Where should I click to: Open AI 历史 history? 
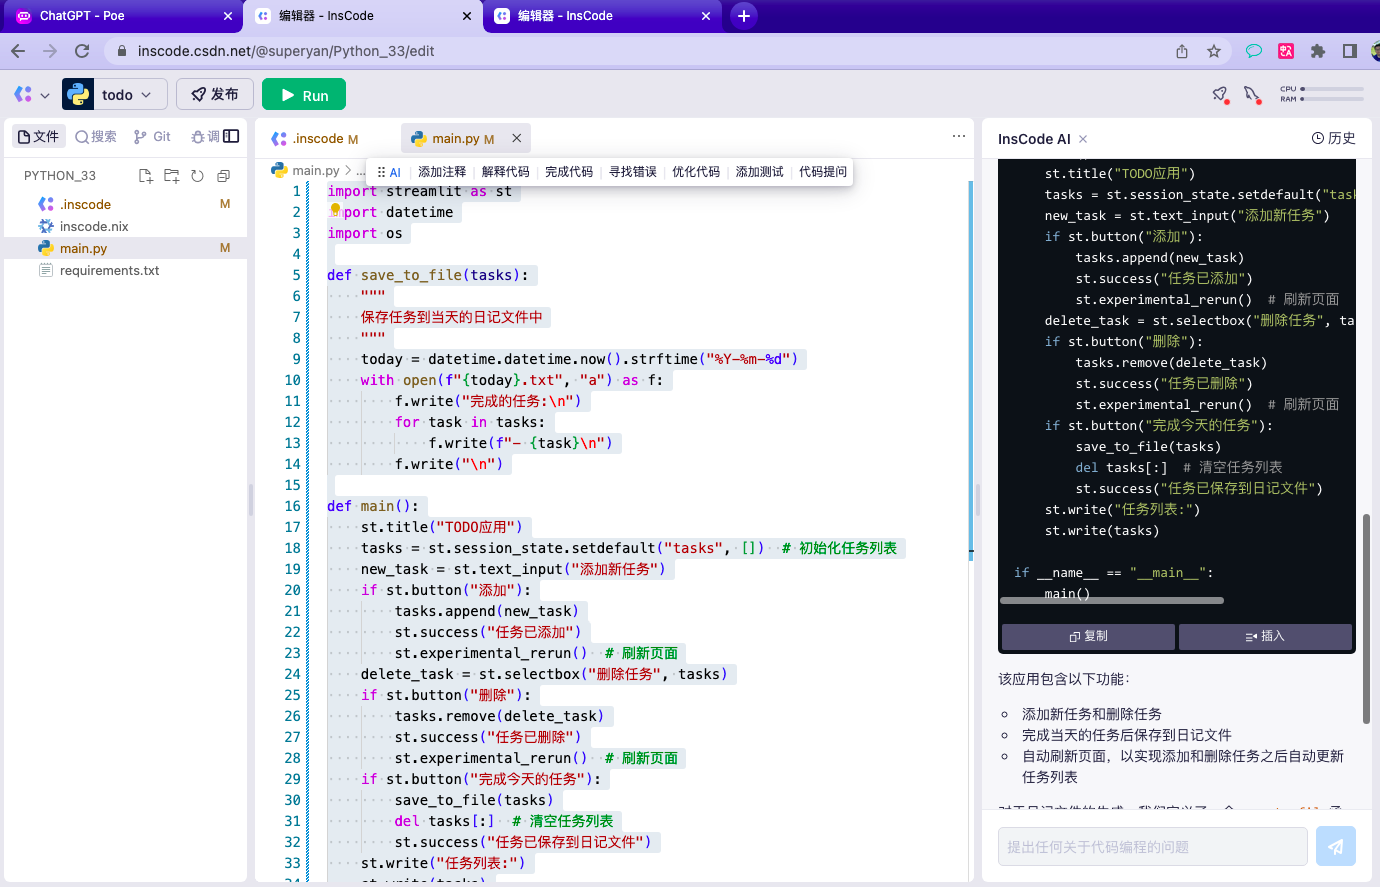(1333, 138)
